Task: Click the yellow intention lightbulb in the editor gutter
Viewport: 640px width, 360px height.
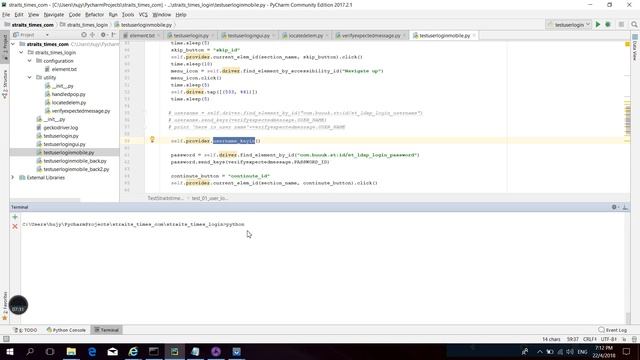Action: tap(152, 140)
